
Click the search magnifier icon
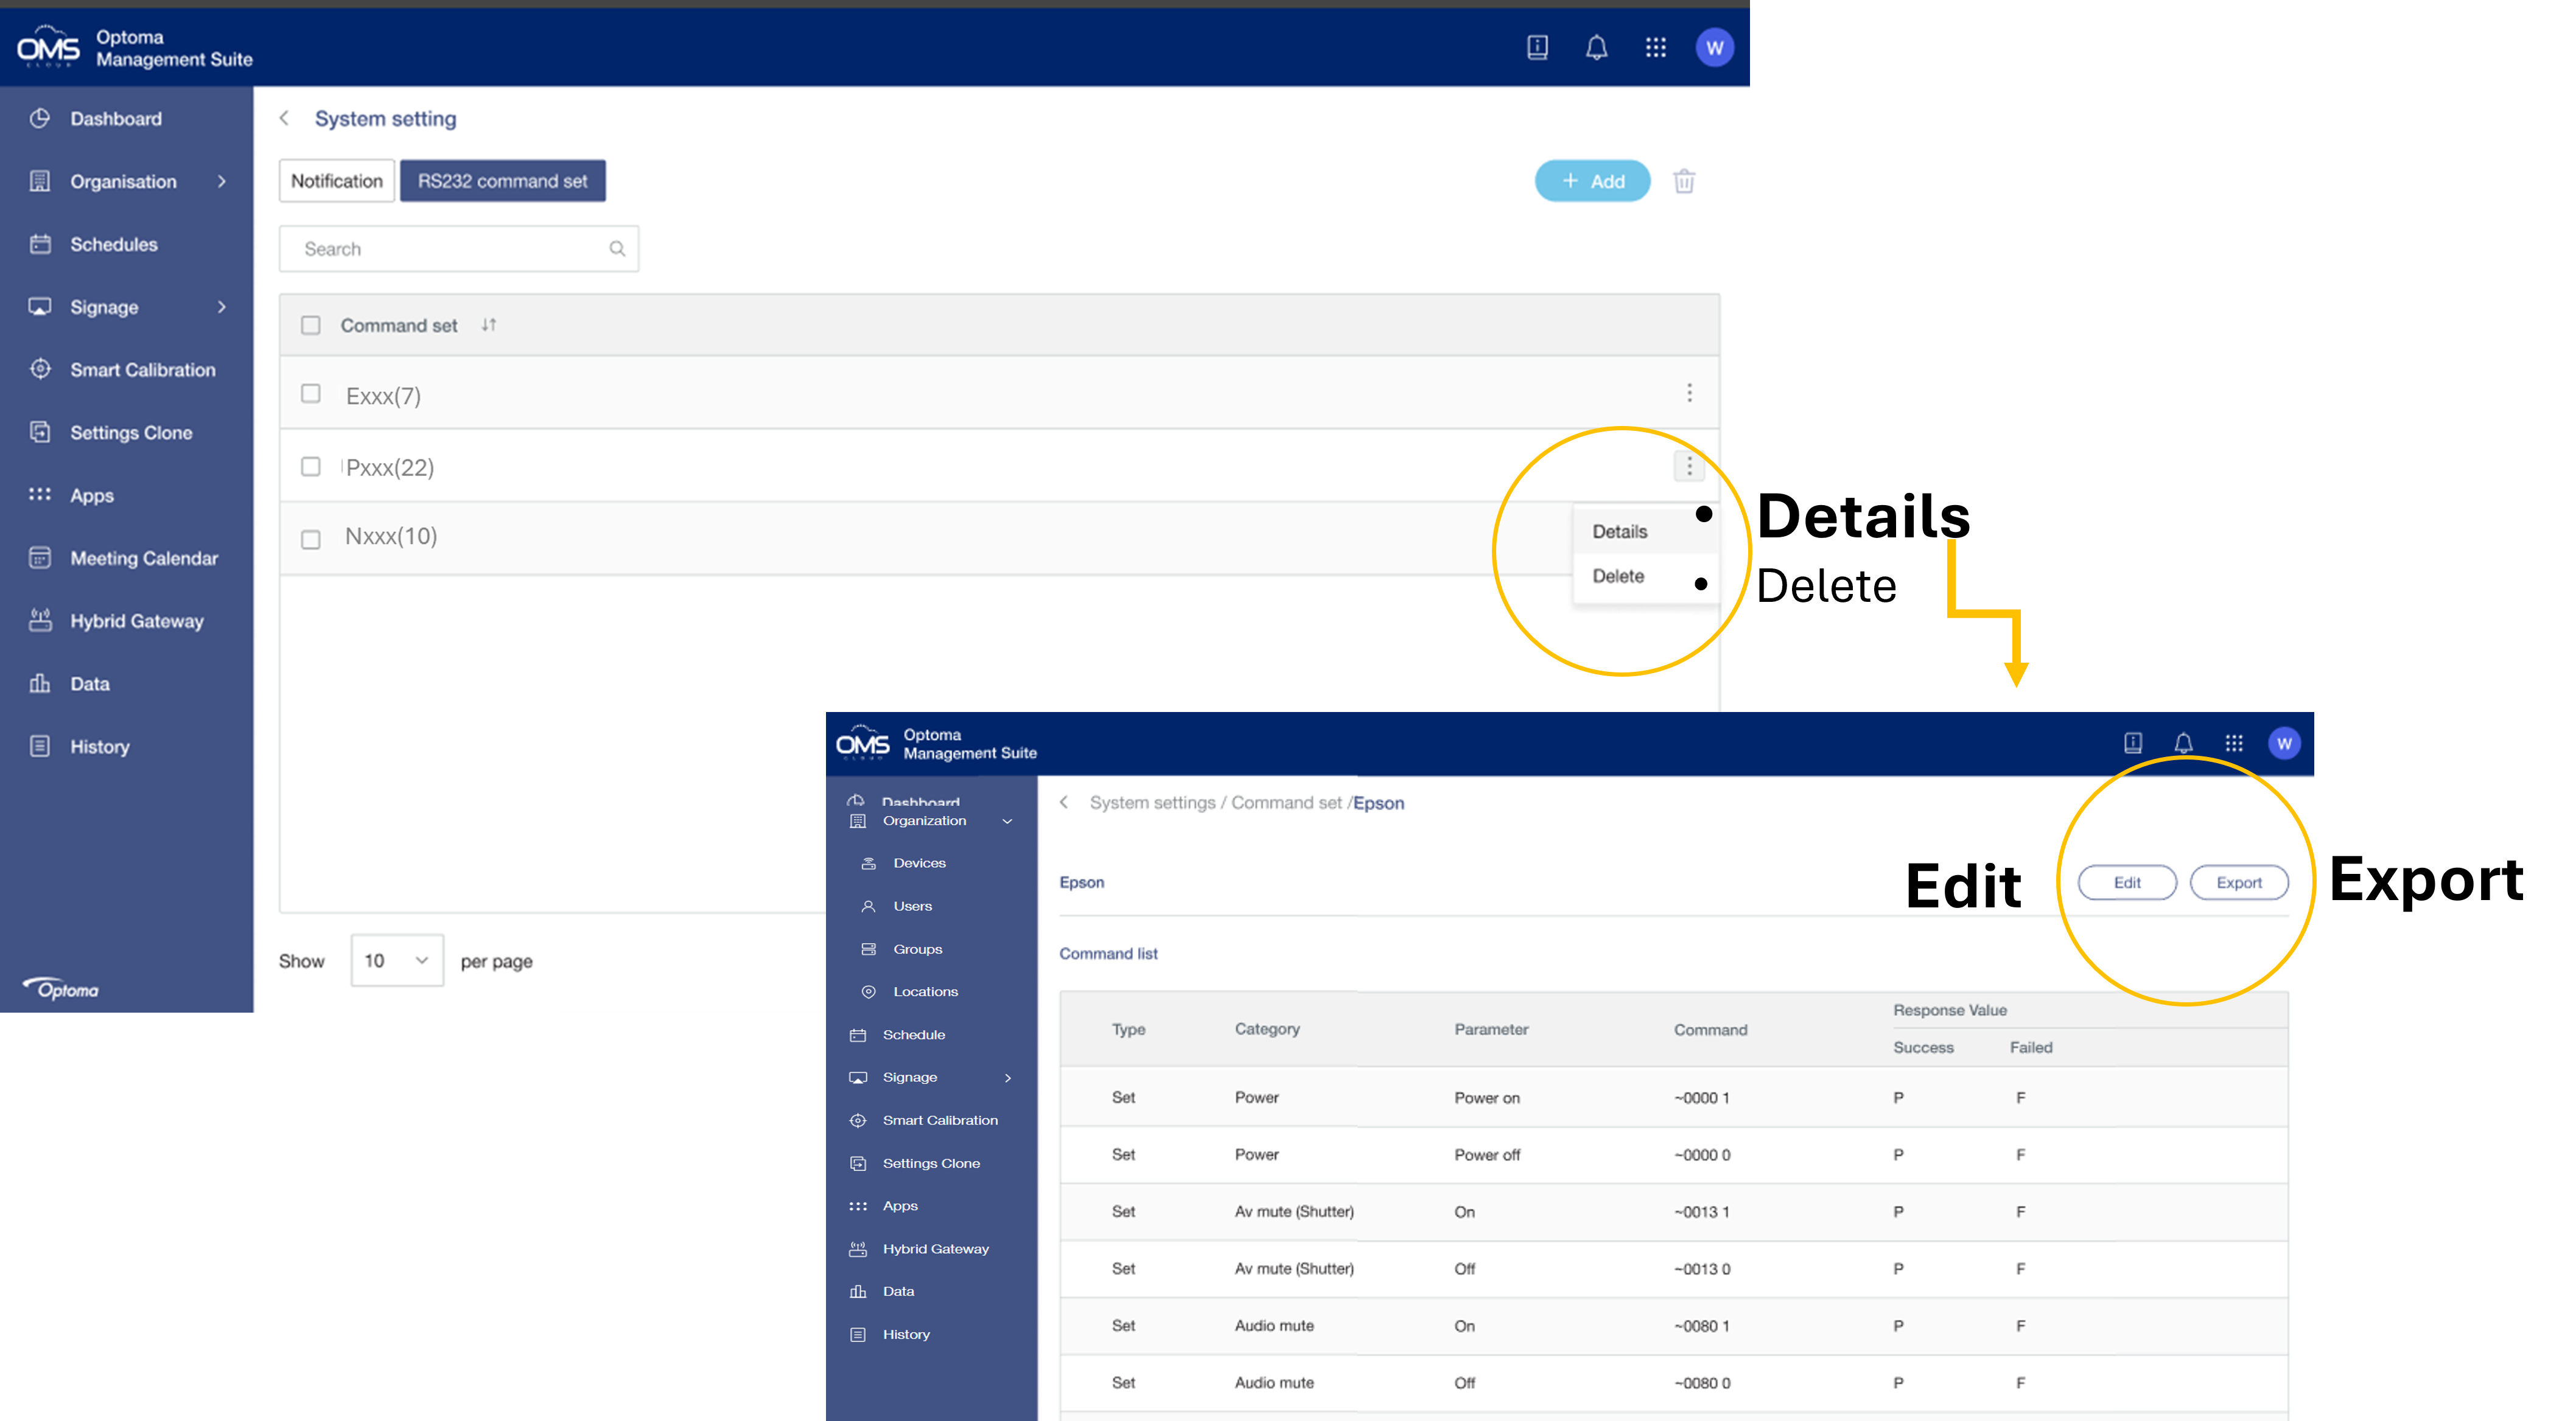click(617, 249)
